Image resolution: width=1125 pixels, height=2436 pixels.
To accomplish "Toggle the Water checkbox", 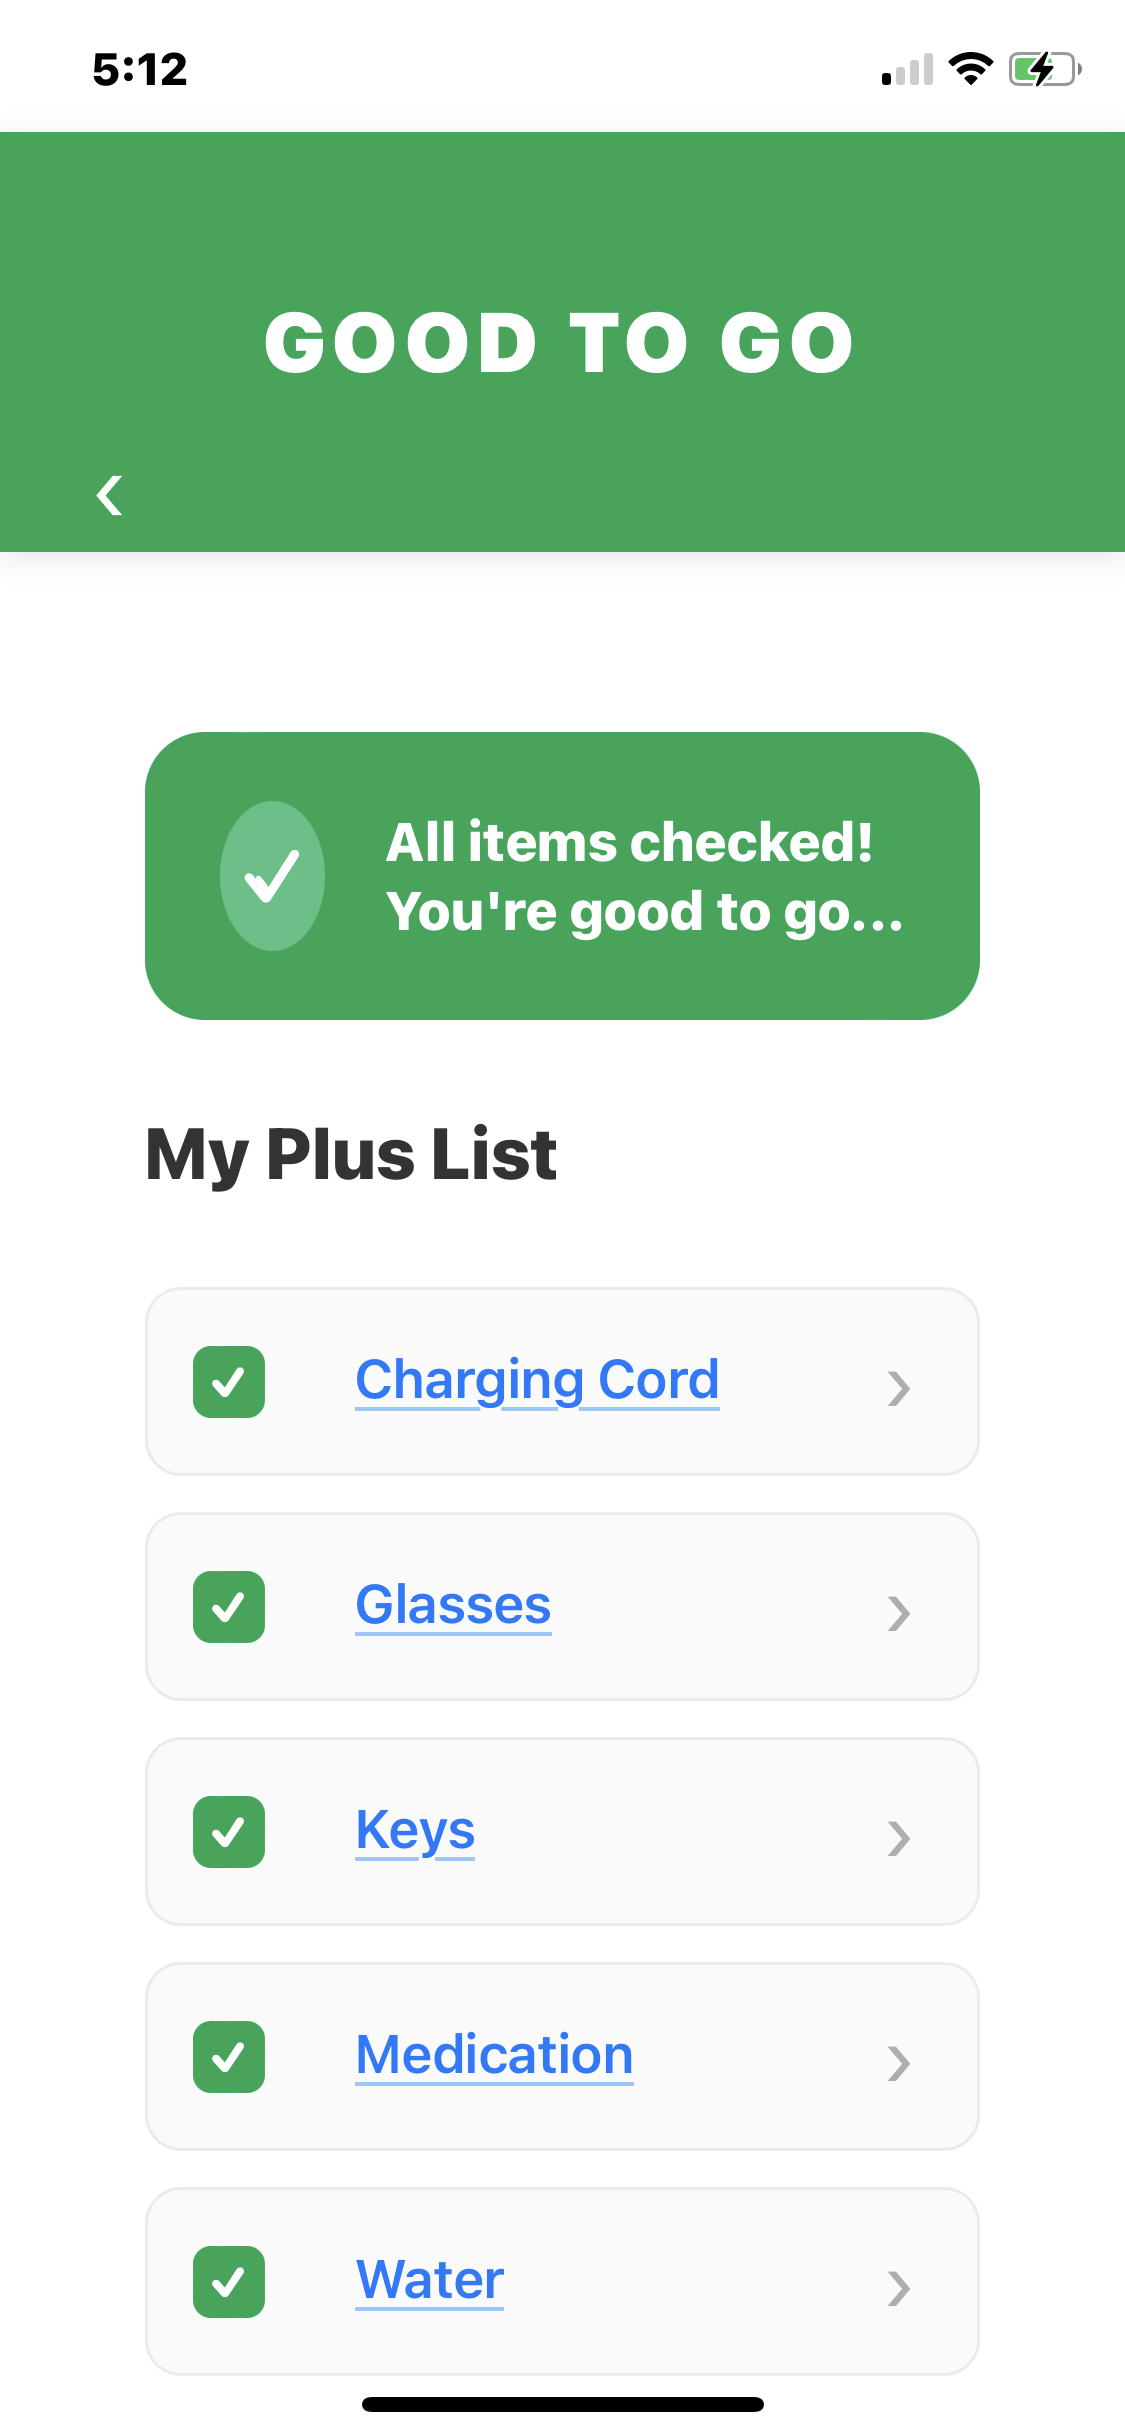I will tap(228, 2281).
